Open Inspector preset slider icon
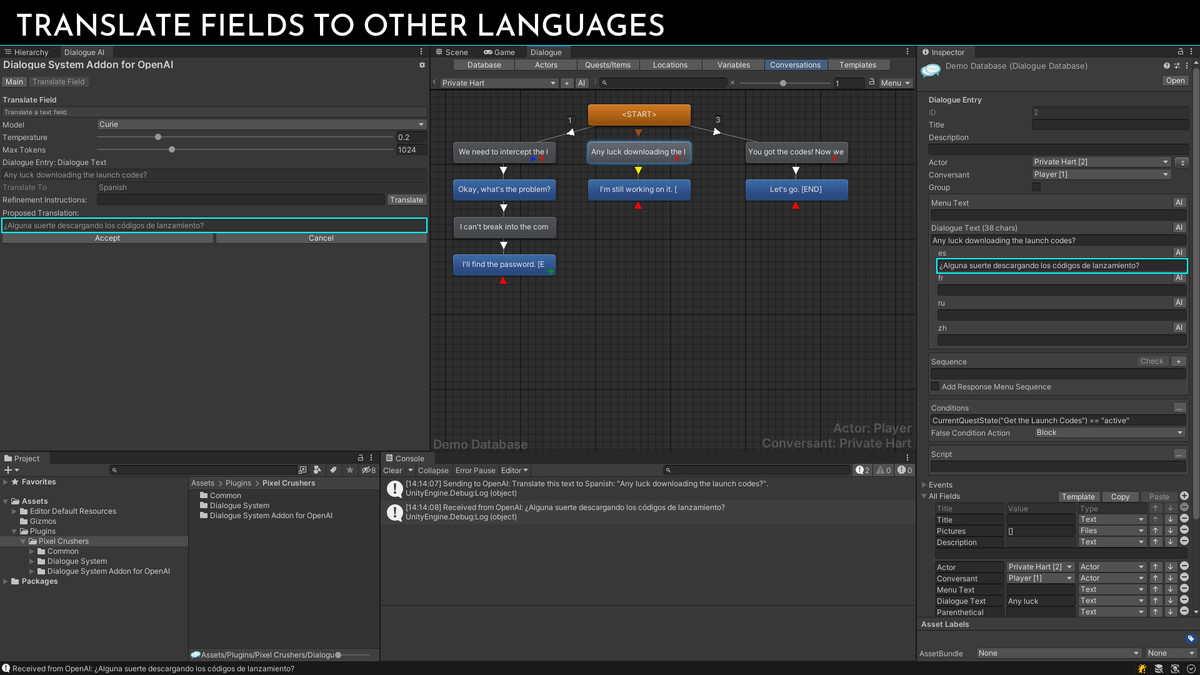 click(x=1176, y=66)
